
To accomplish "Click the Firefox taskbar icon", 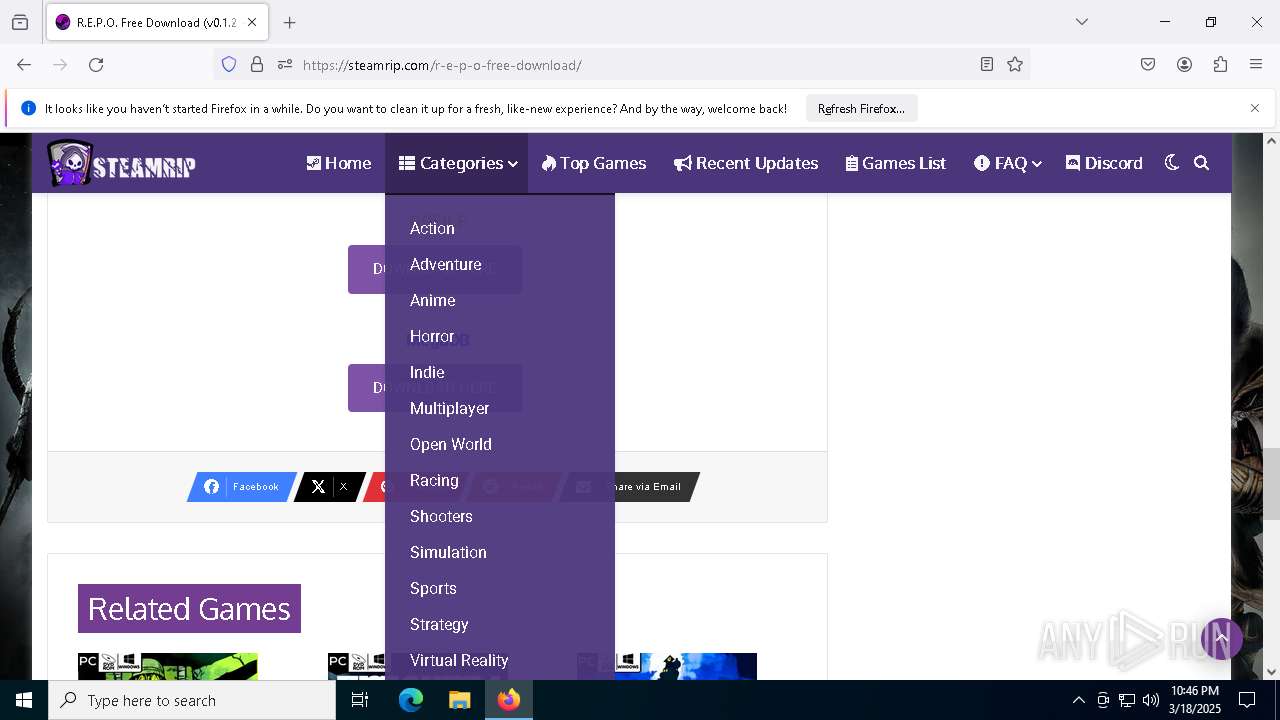I will (509, 700).
